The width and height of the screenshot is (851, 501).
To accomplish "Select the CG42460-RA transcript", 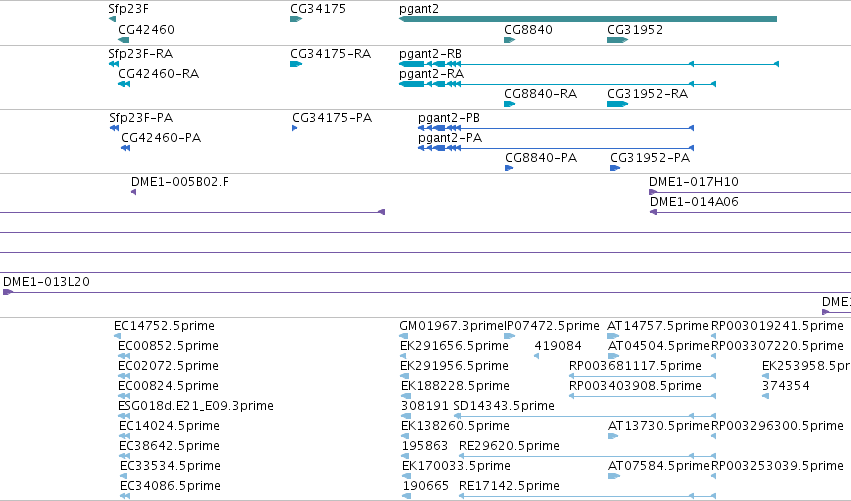I will pyautogui.click(x=158, y=74).
